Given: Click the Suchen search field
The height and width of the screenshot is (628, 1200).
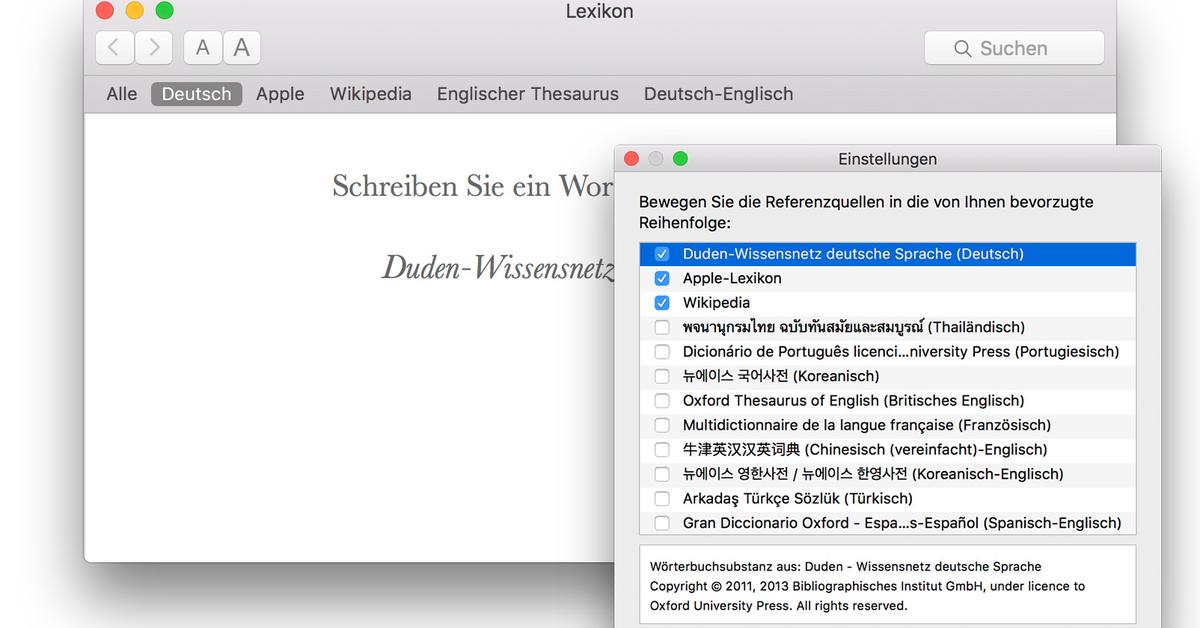Looking at the screenshot, I should pos(1014,48).
